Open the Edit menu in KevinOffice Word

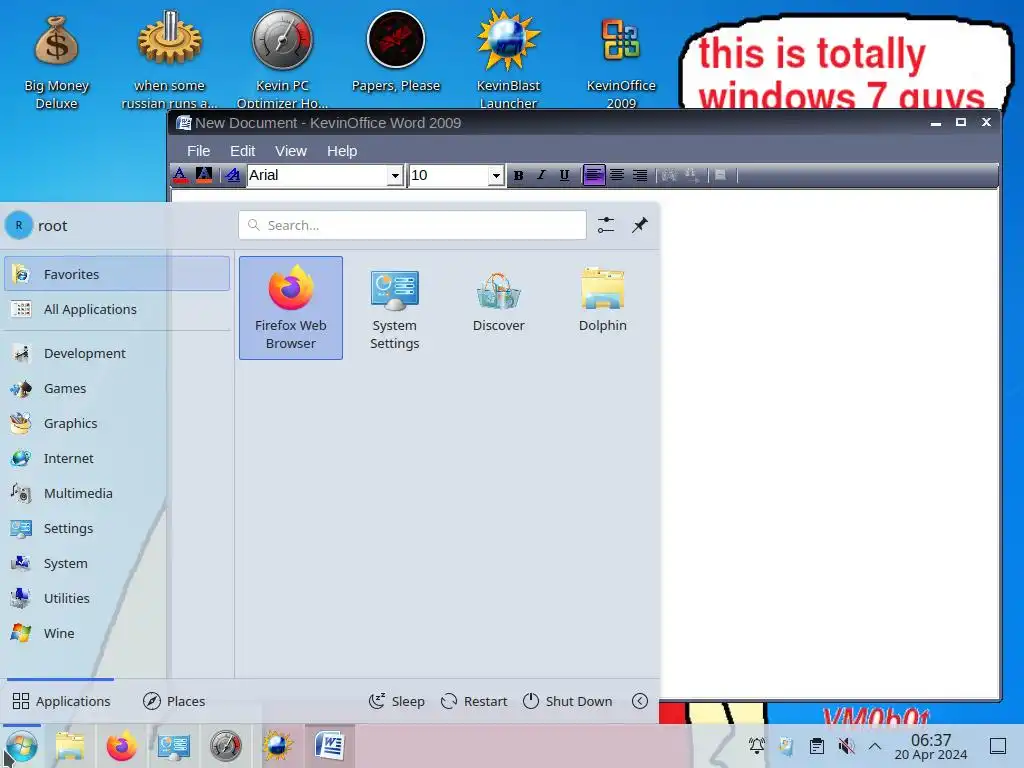click(242, 151)
